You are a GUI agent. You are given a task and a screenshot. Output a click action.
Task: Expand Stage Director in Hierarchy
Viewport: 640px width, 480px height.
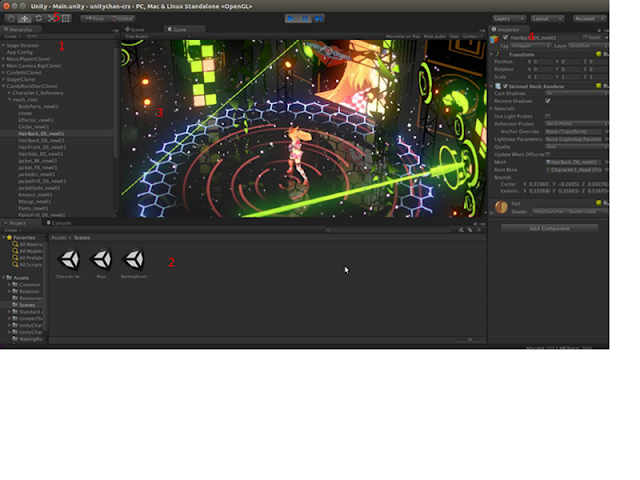point(4,45)
